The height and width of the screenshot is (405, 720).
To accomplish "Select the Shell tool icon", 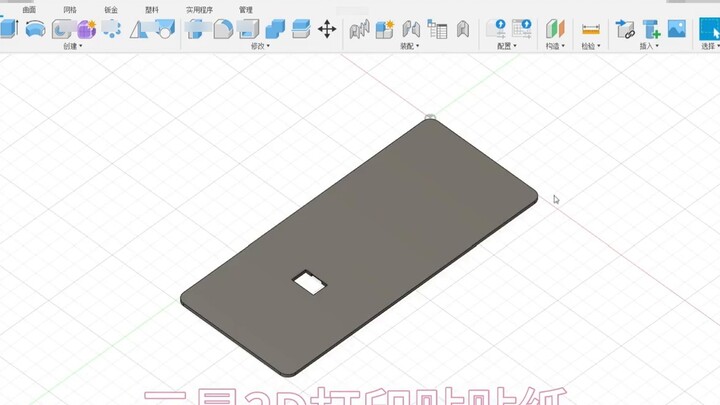I will [249, 29].
